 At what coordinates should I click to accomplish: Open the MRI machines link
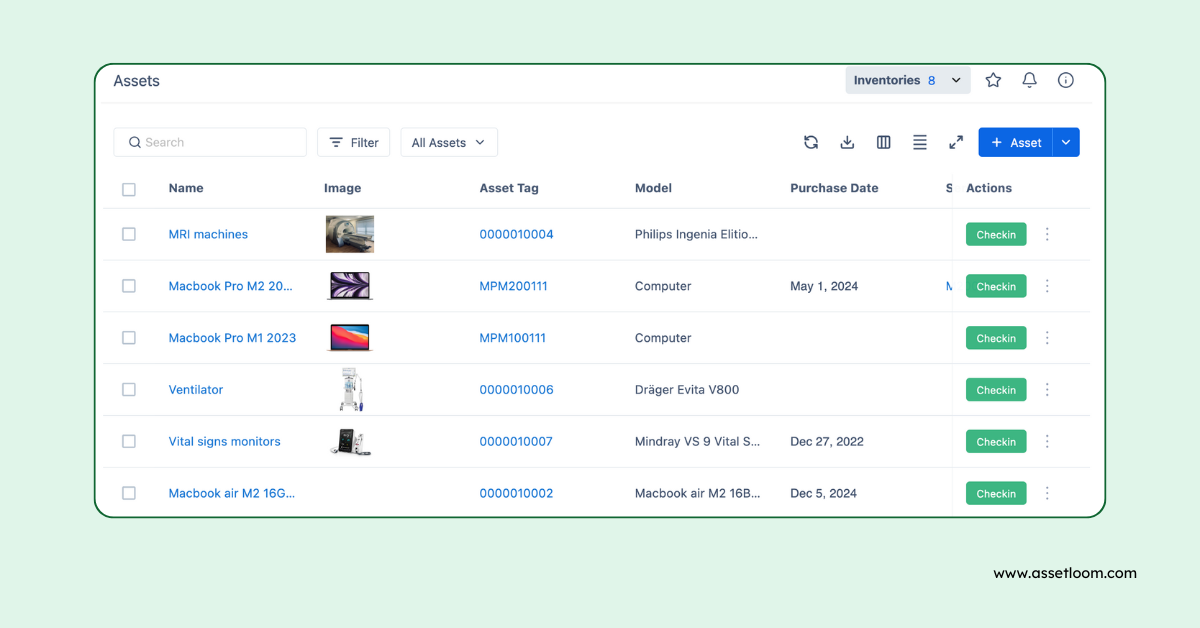click(208, 234)
